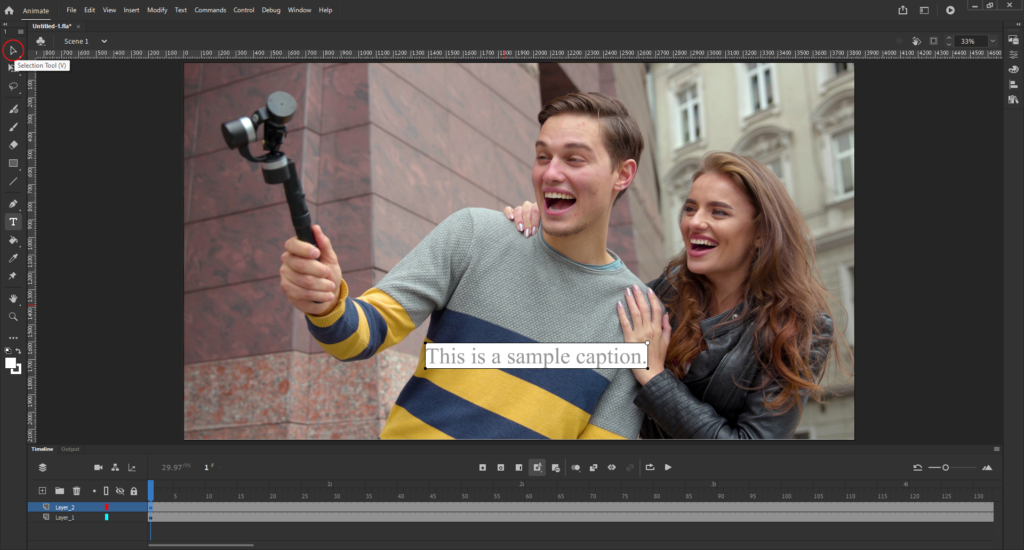Screen dimensions: 1024x550
Task: Toggle hide all layers eye icon
Action: (x=120, y=491)
